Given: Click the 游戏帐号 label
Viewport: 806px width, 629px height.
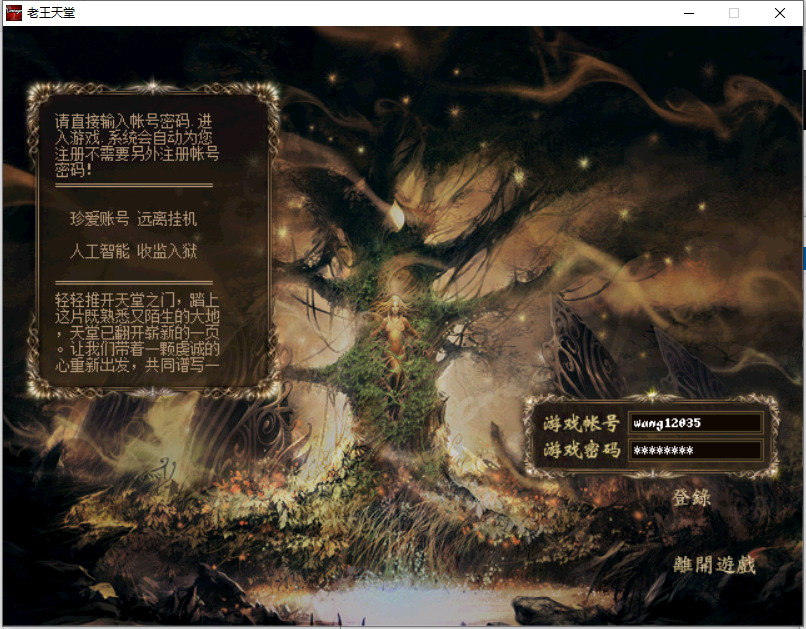Looking at the screenshot, I should tap(581, 423).
